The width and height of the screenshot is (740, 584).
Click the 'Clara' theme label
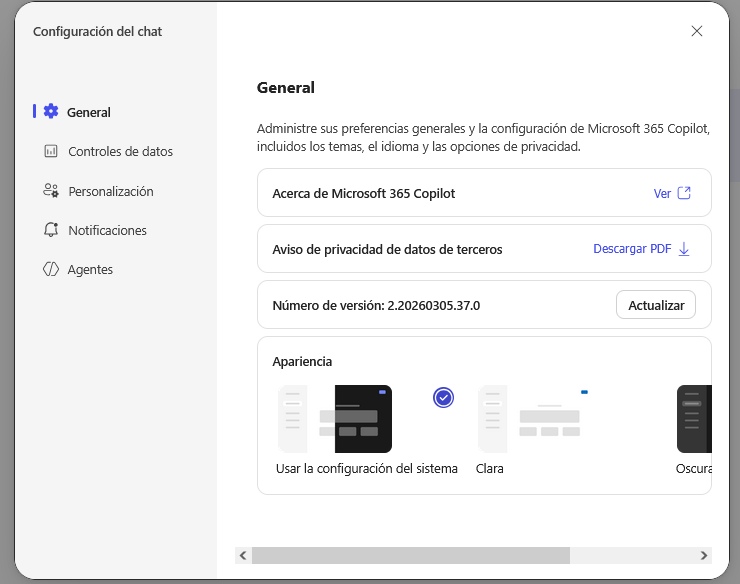point(489,469)
